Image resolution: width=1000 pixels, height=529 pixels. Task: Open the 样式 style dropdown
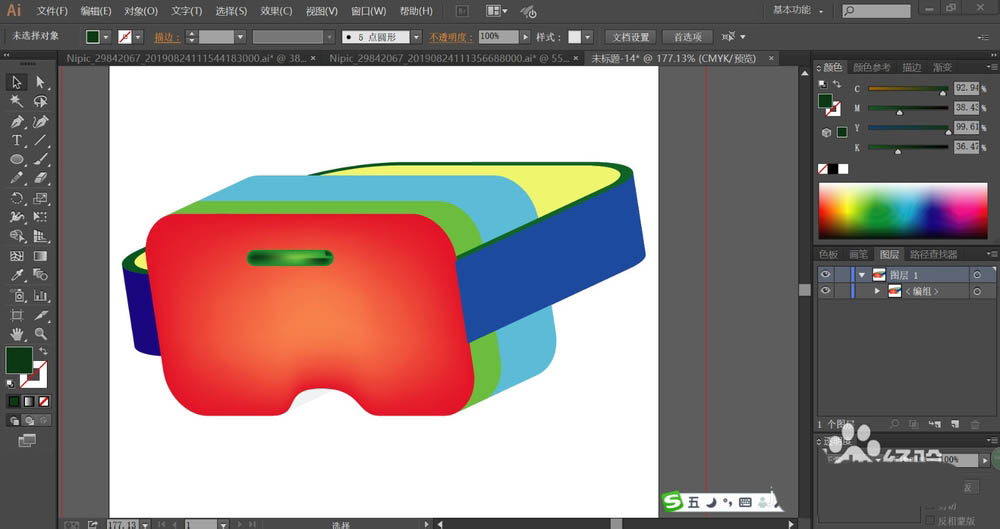(587, 37)
